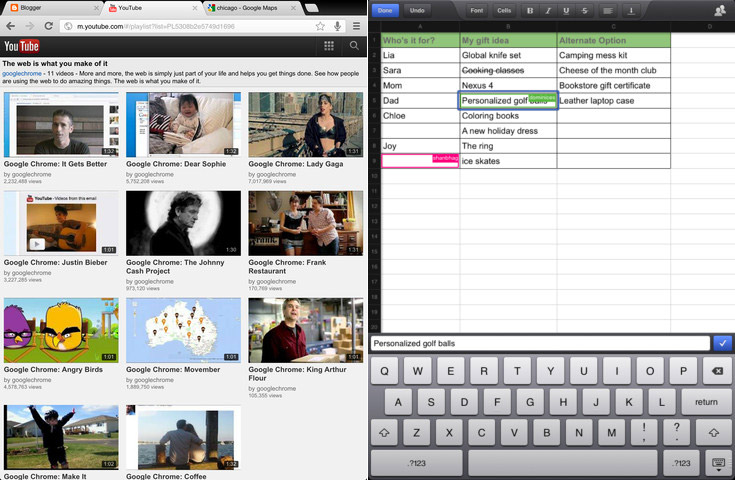The height and width of the screenshot is (480, 735).
Task: Open The Johnny Cash Project title
Action: [175, 267]
